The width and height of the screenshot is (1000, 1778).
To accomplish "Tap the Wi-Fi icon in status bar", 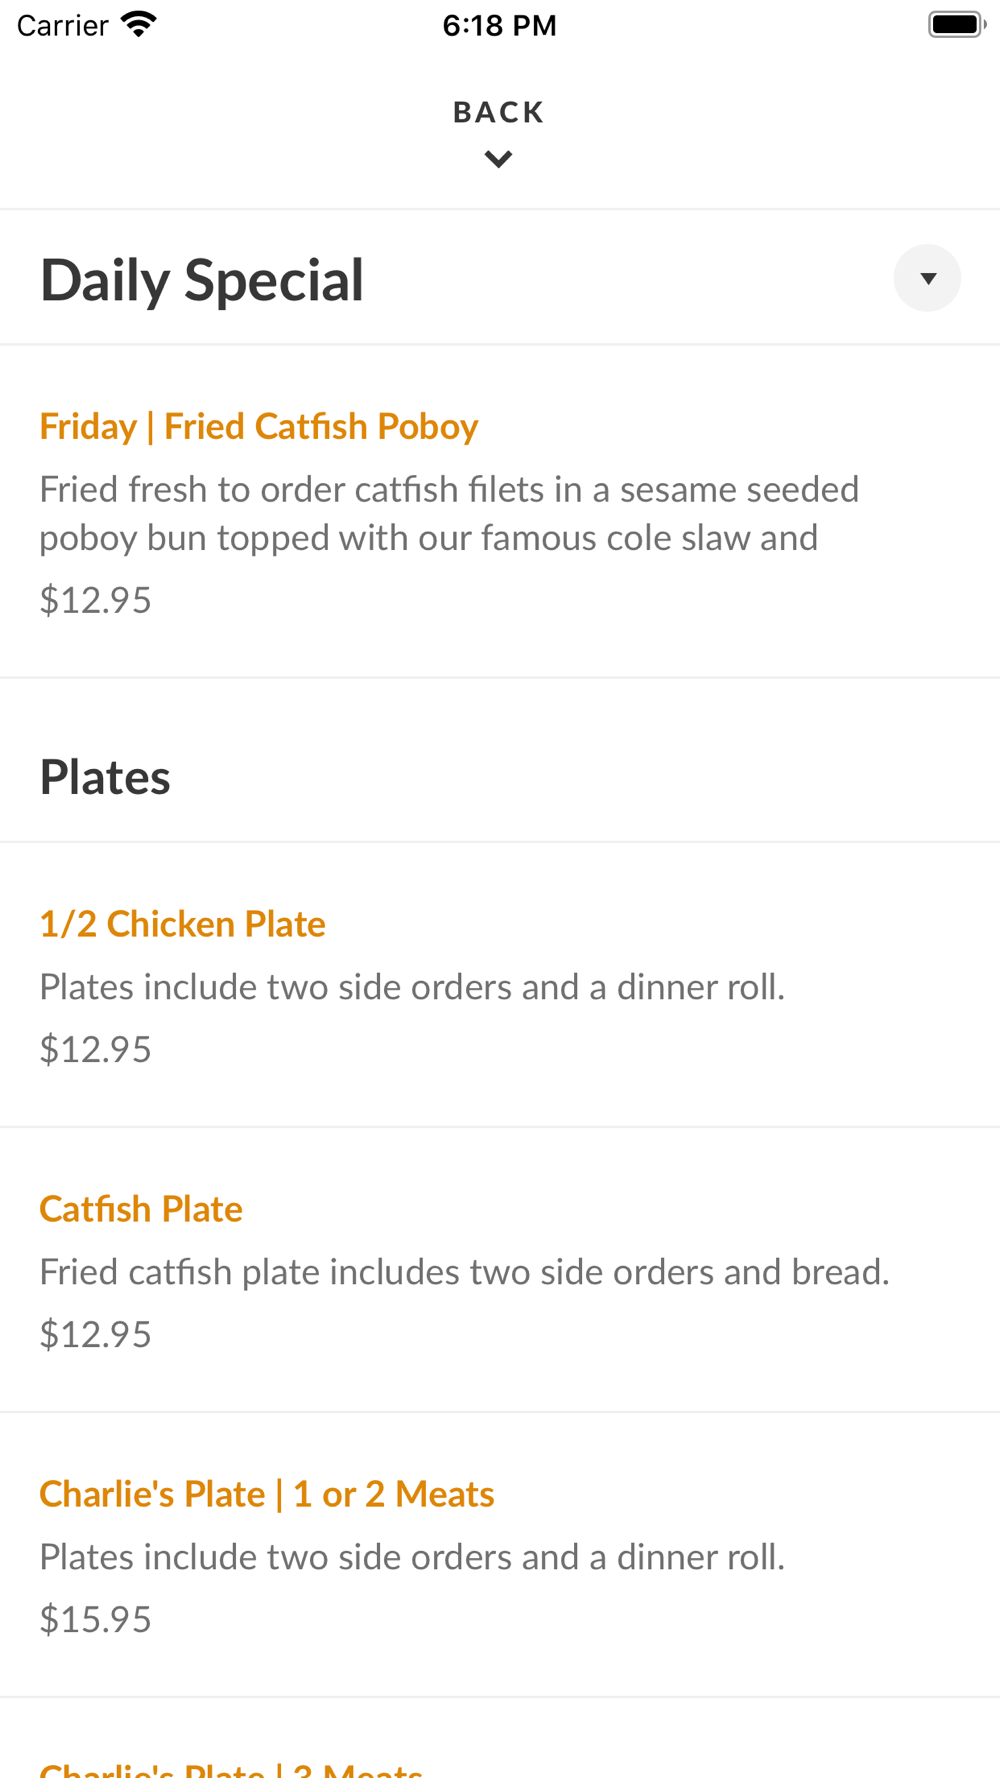I will pyautogui.click(x=139, y=24).
